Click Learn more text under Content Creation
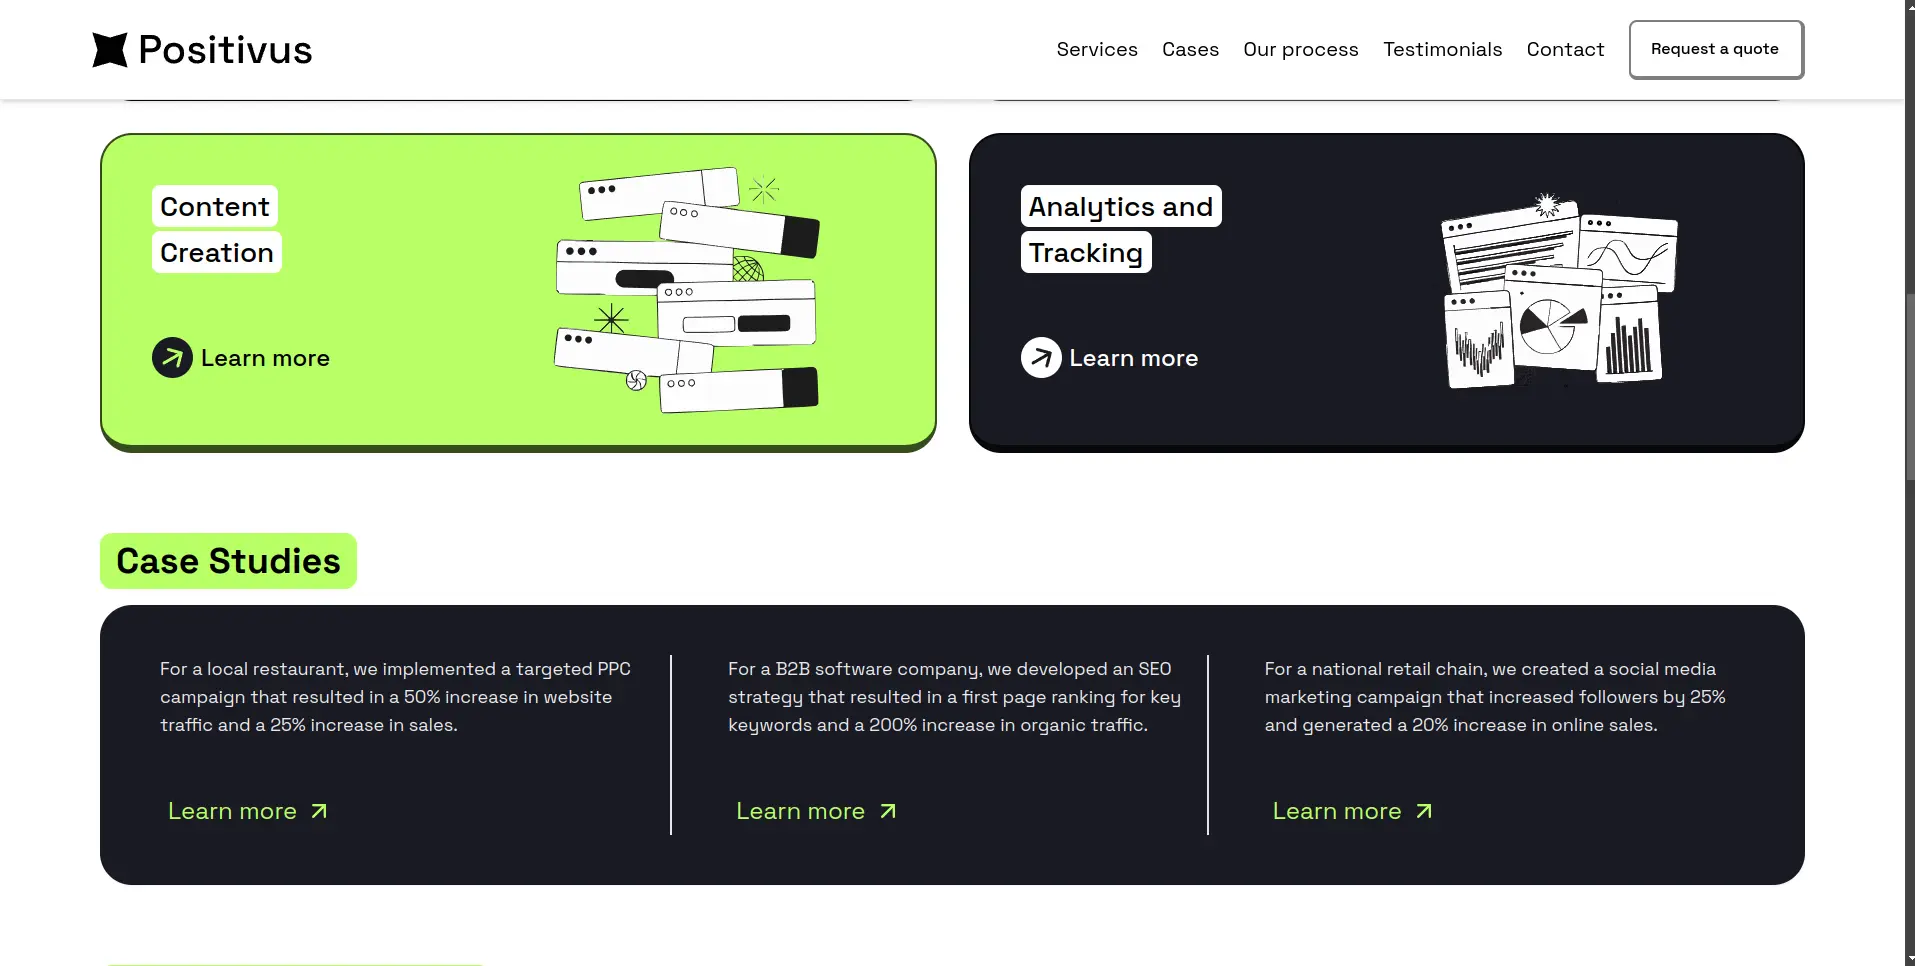Screen dimensions: 1915x966 click(x=265, y=358)
